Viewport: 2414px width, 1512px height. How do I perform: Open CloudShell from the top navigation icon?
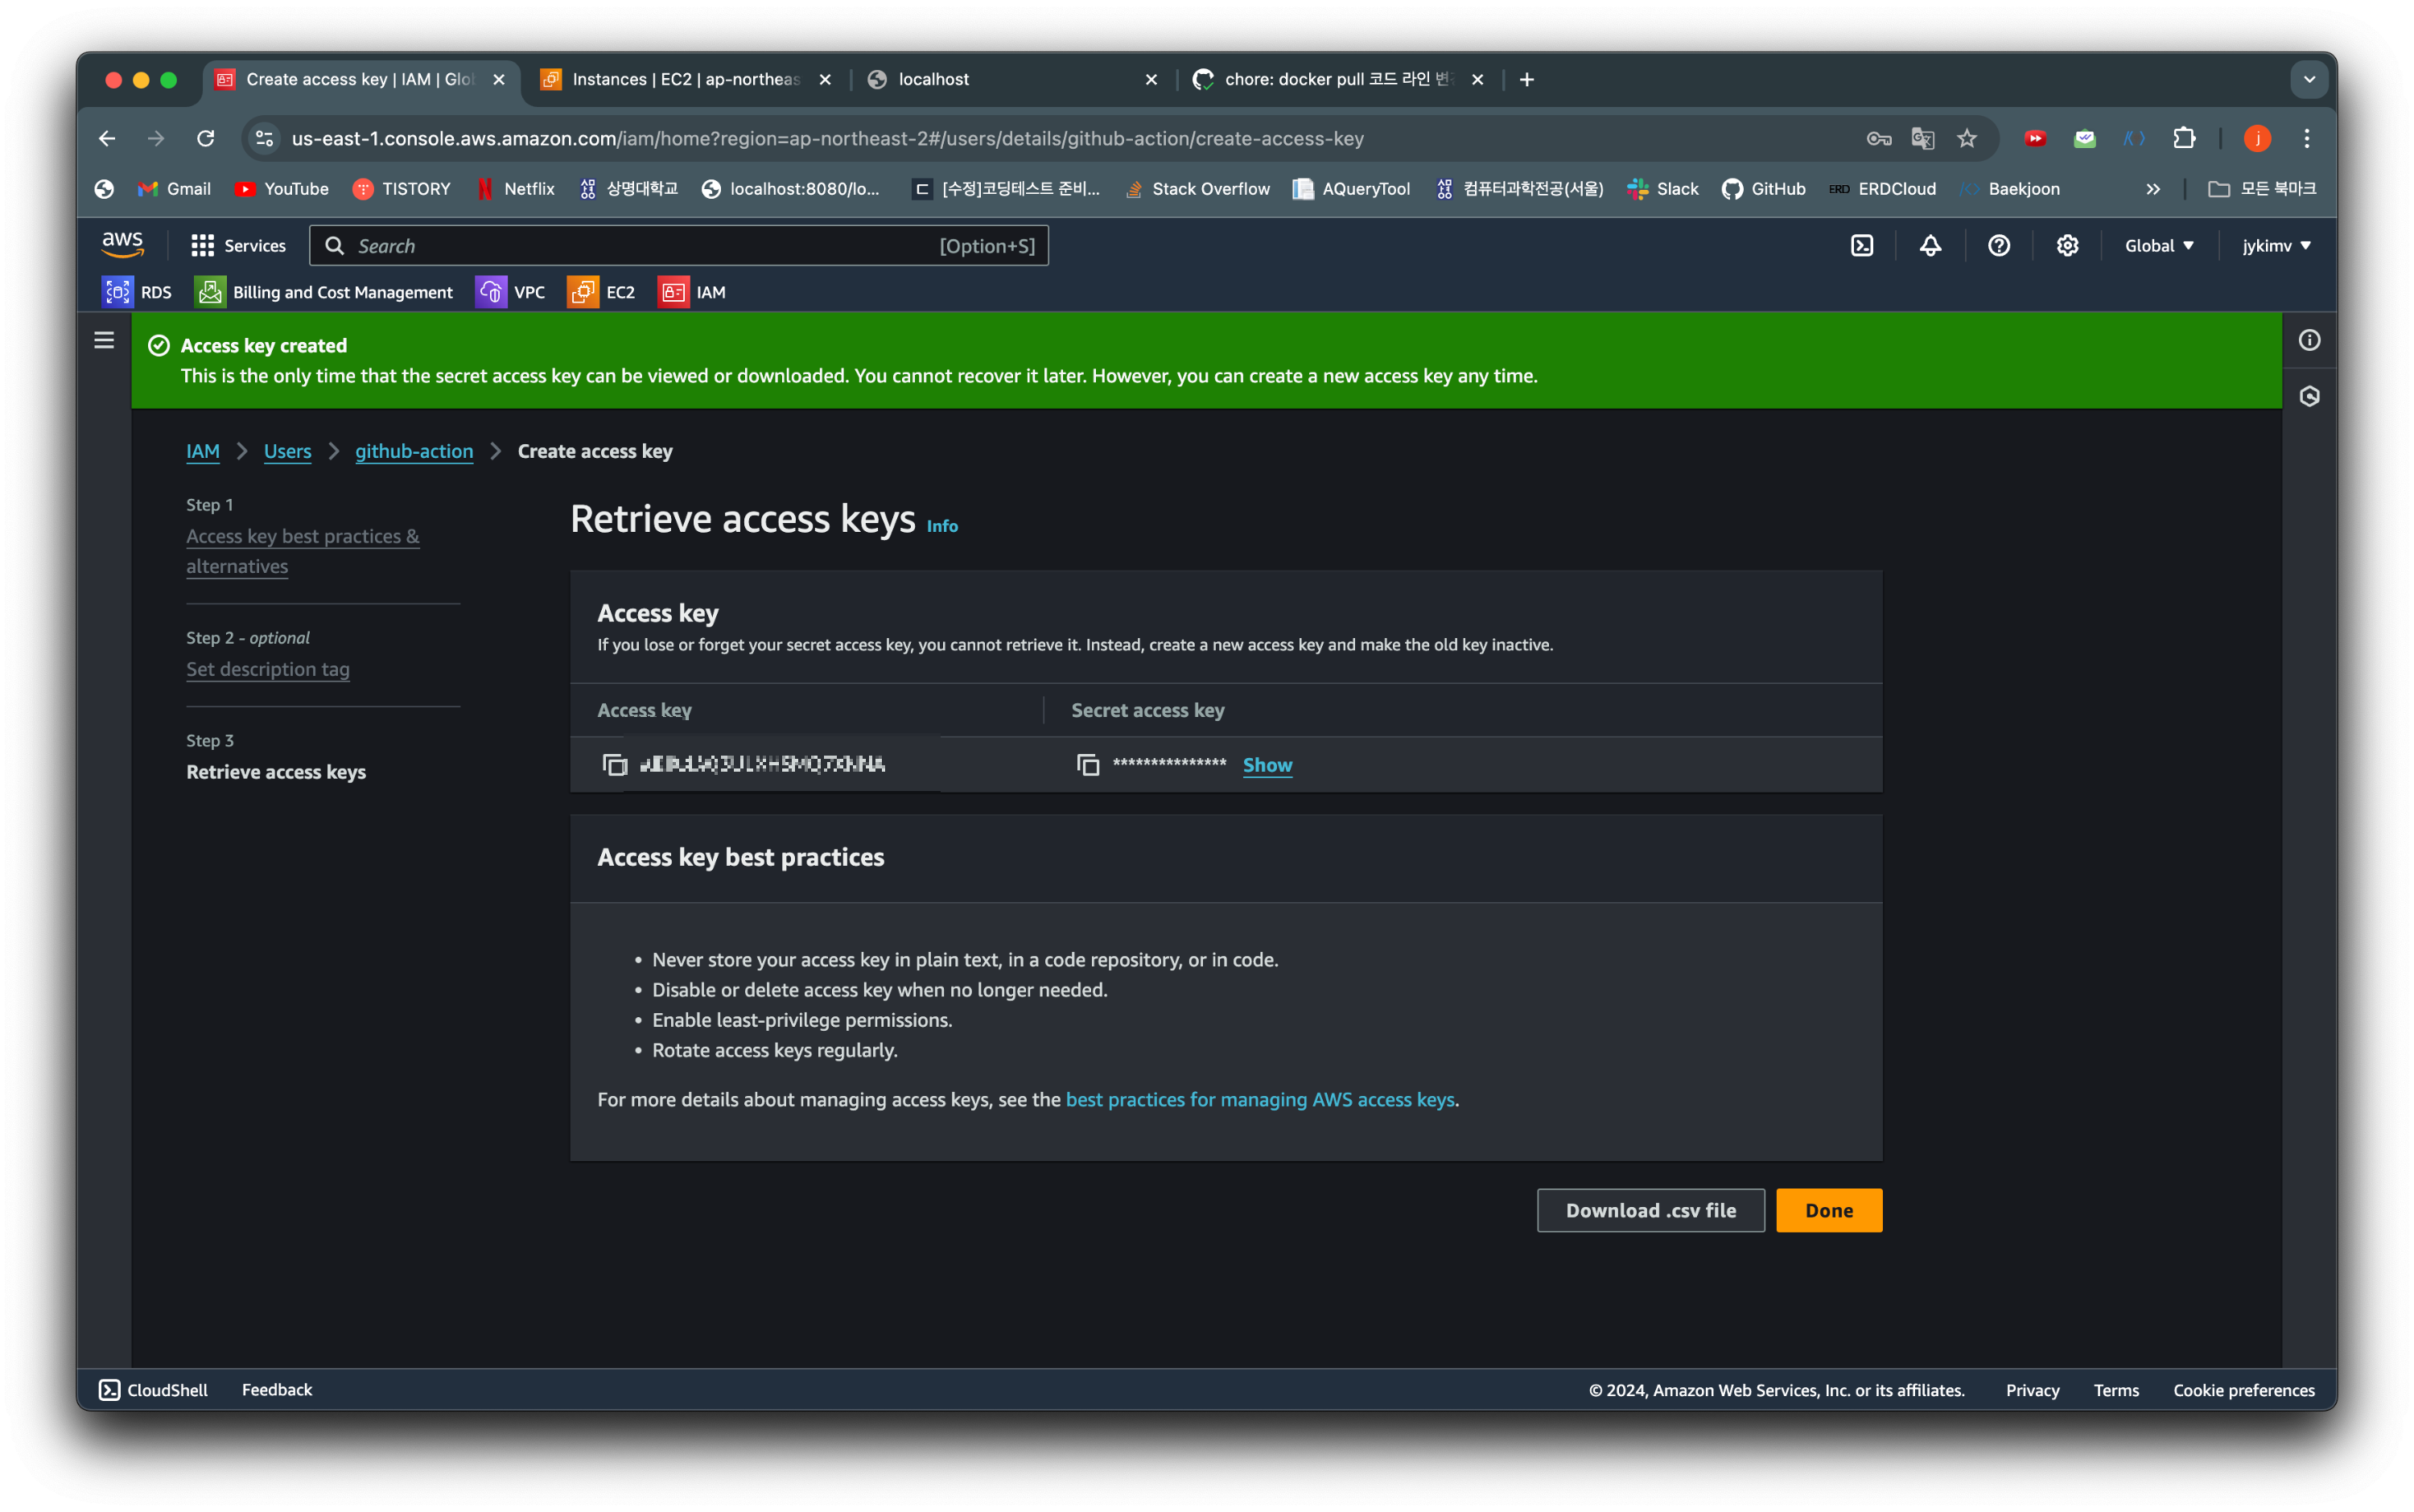point(1861,246)
